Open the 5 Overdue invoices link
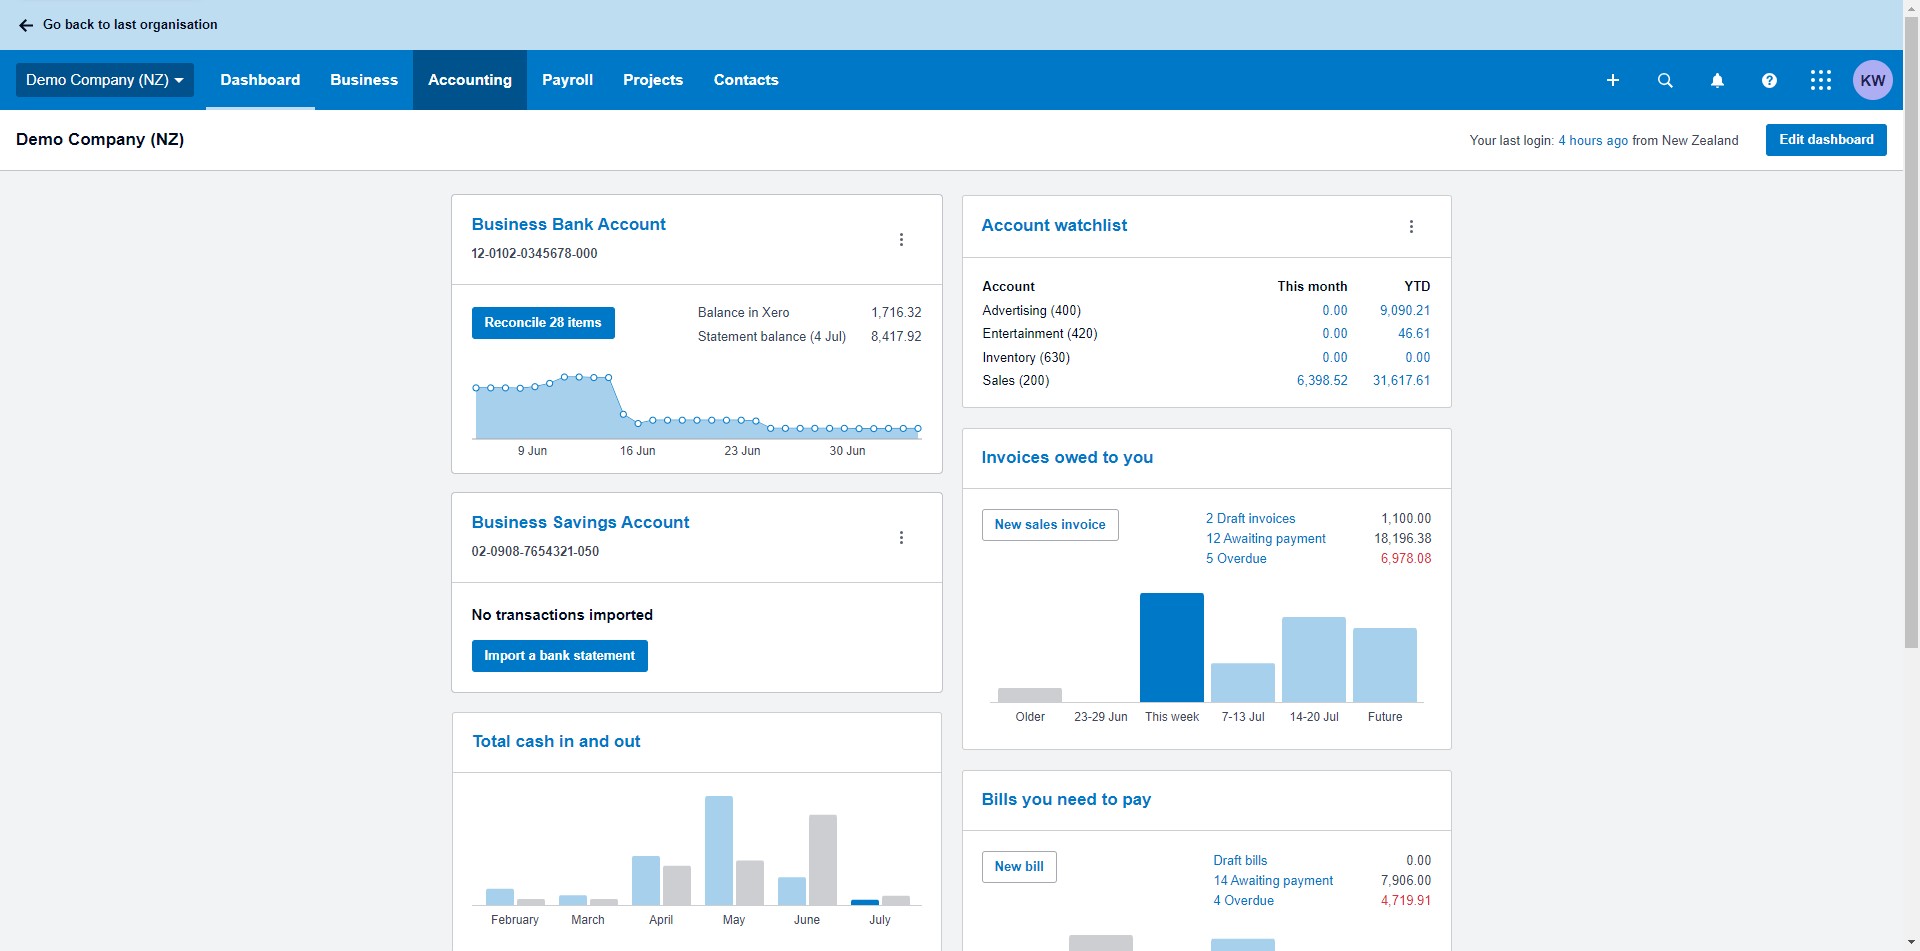The width and height of the screenshot is (1920, 951). [x=1236, y=559]
